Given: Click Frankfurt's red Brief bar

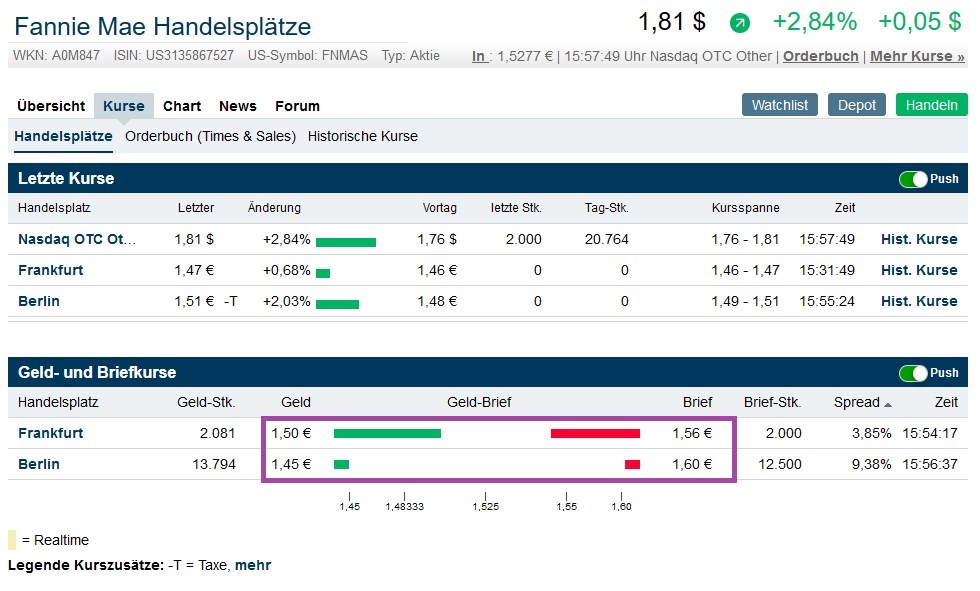Looking at the screenshot, I should (x=596, y=433).
